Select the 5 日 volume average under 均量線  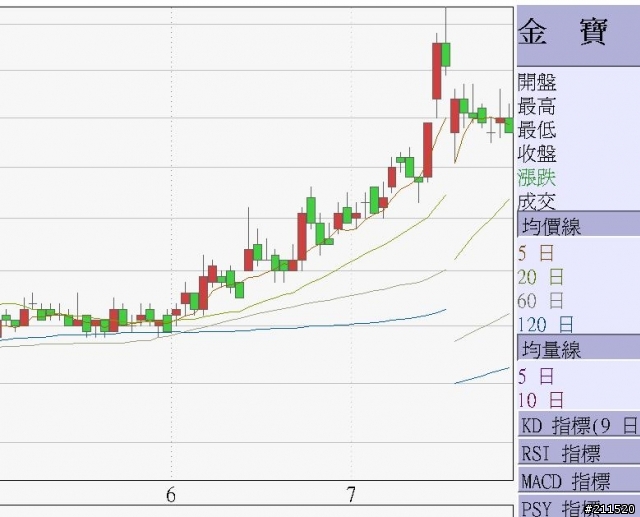pos(536,376)
